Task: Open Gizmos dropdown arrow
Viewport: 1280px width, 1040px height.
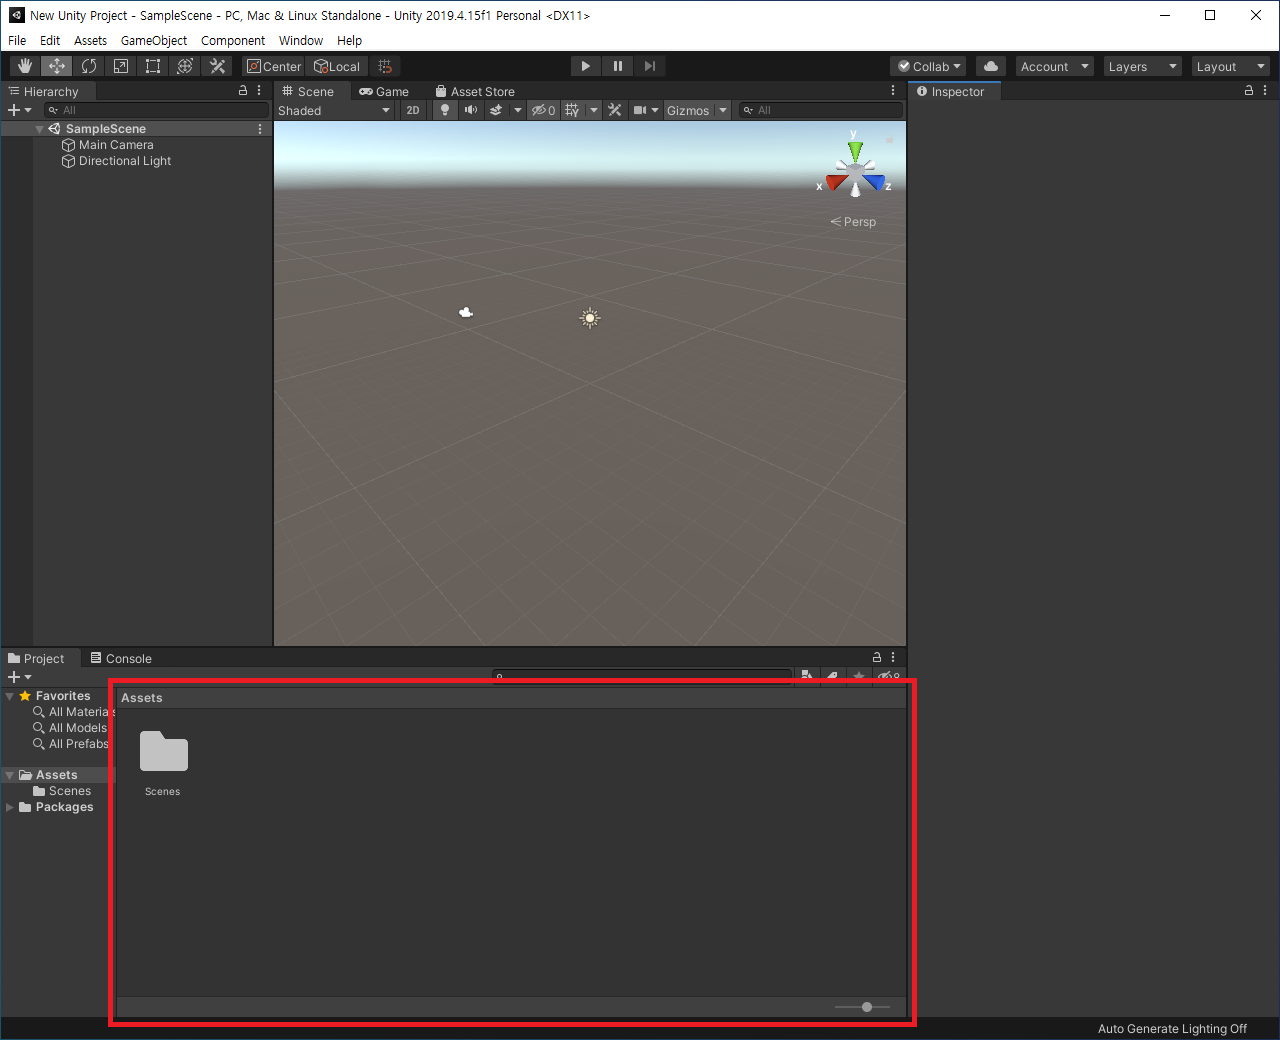Action: 723,110
